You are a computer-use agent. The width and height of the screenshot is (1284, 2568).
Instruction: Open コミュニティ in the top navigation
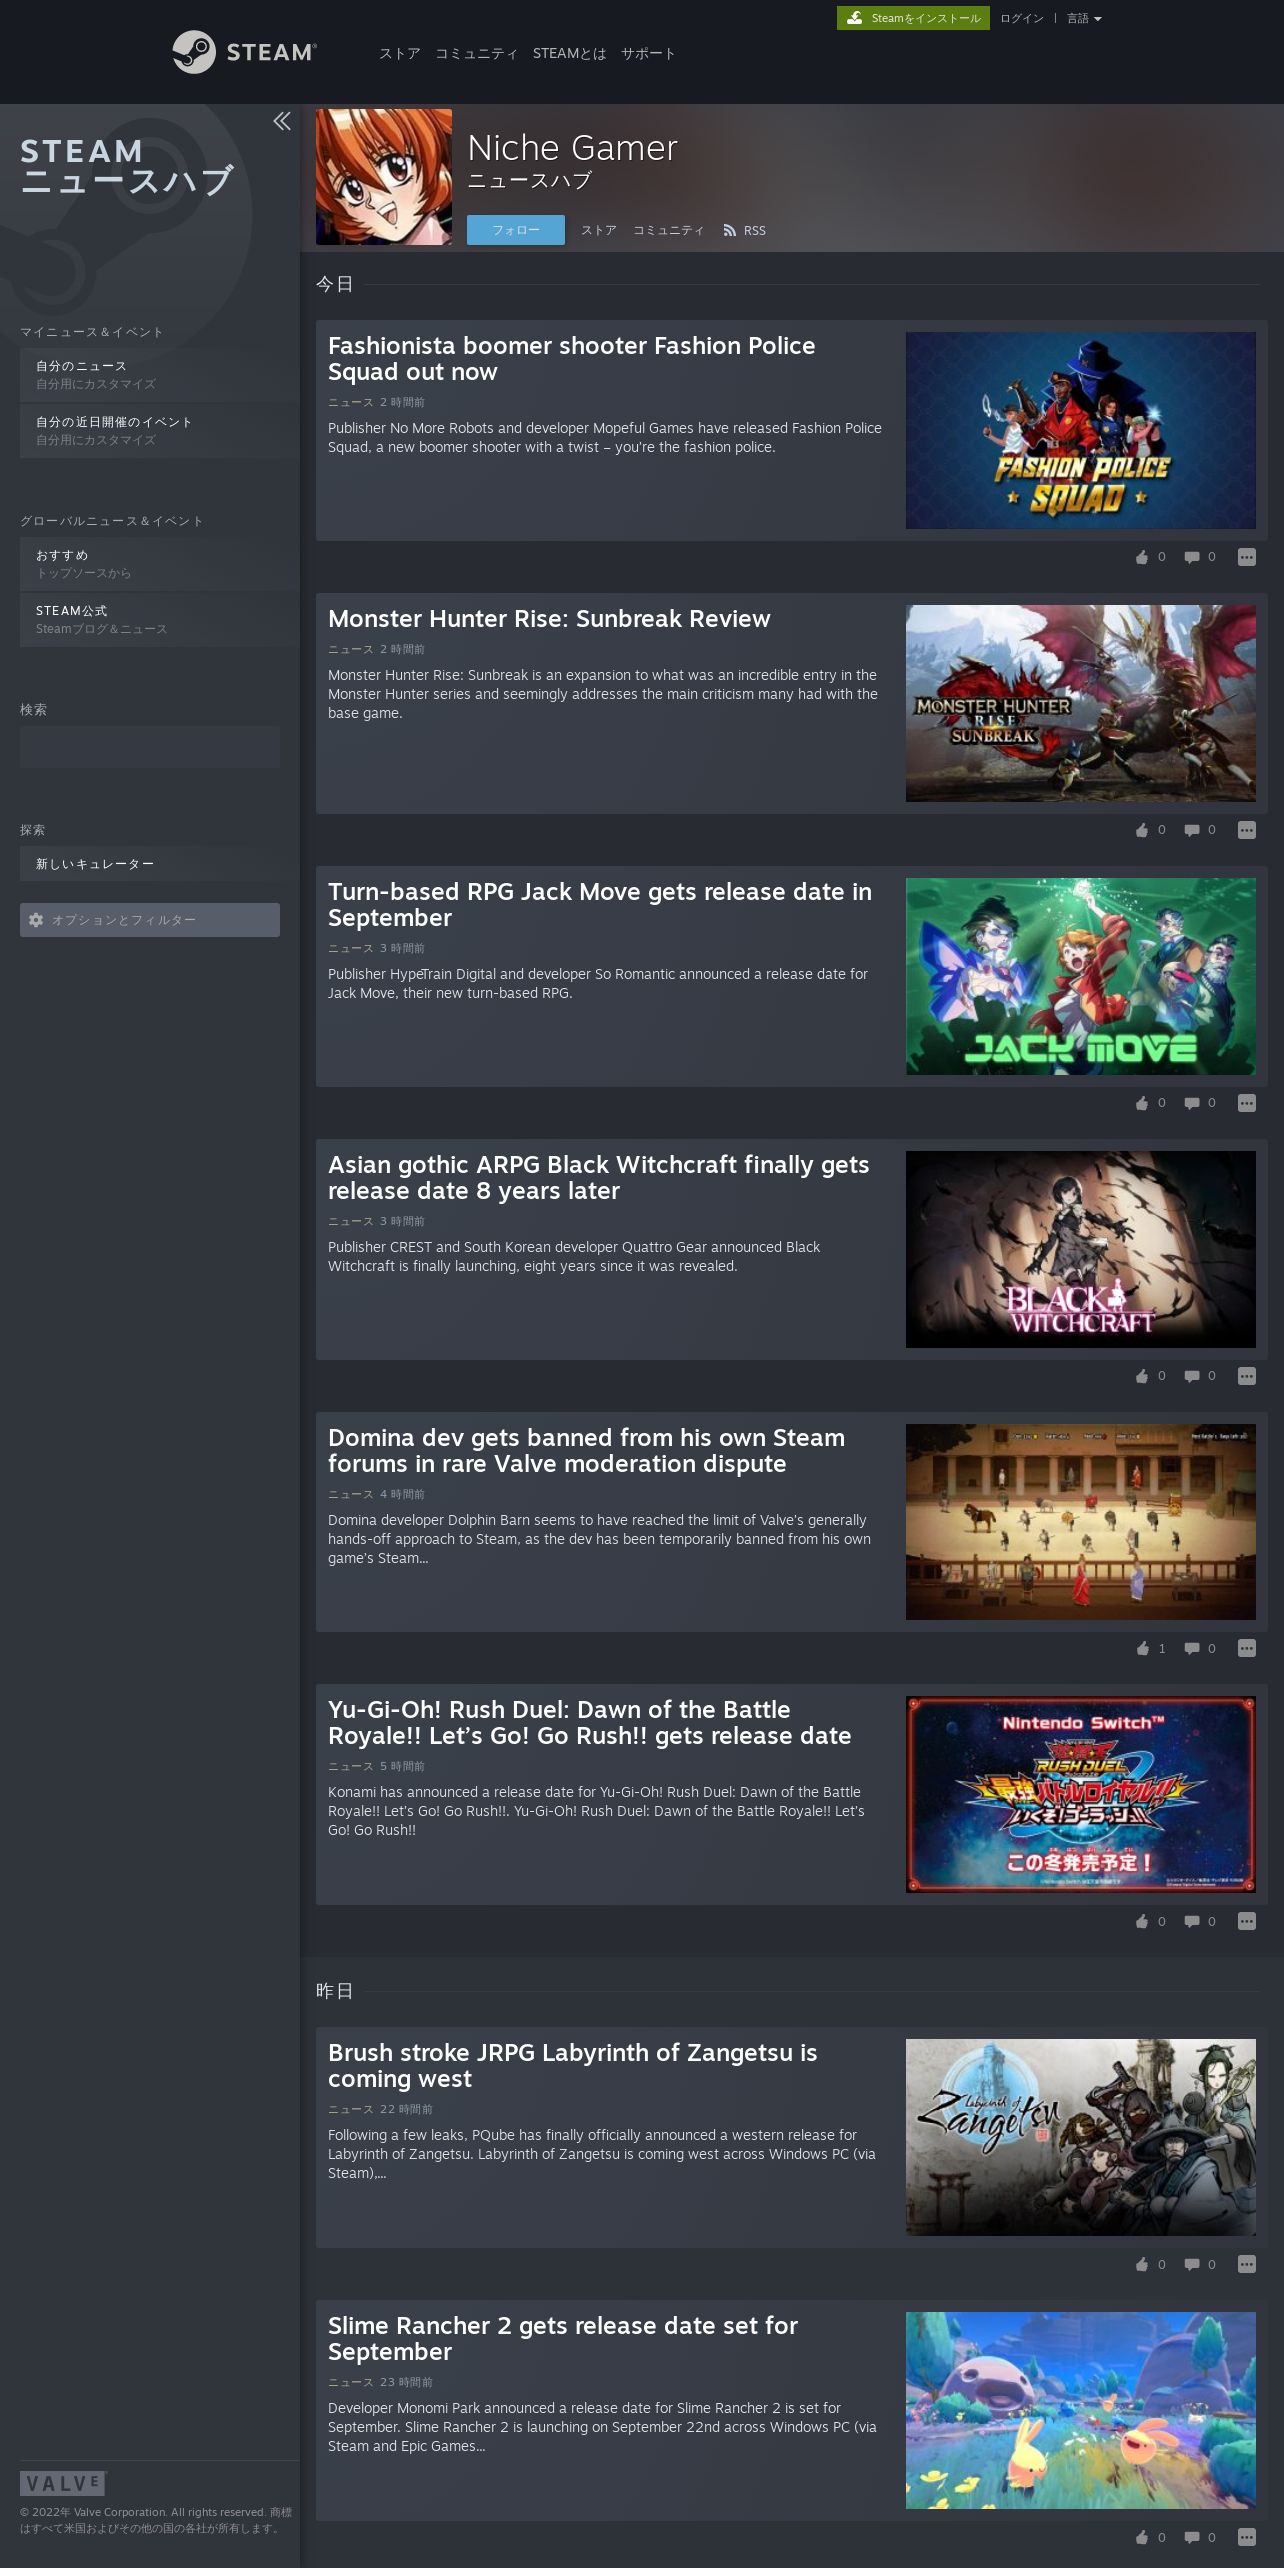(x=477, y=53)
